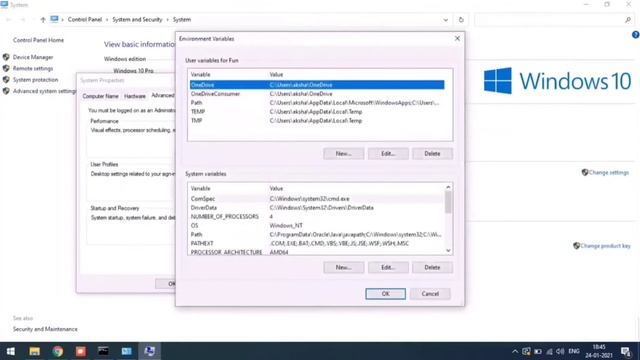Click the refresh button in address bar

point(461,20)
